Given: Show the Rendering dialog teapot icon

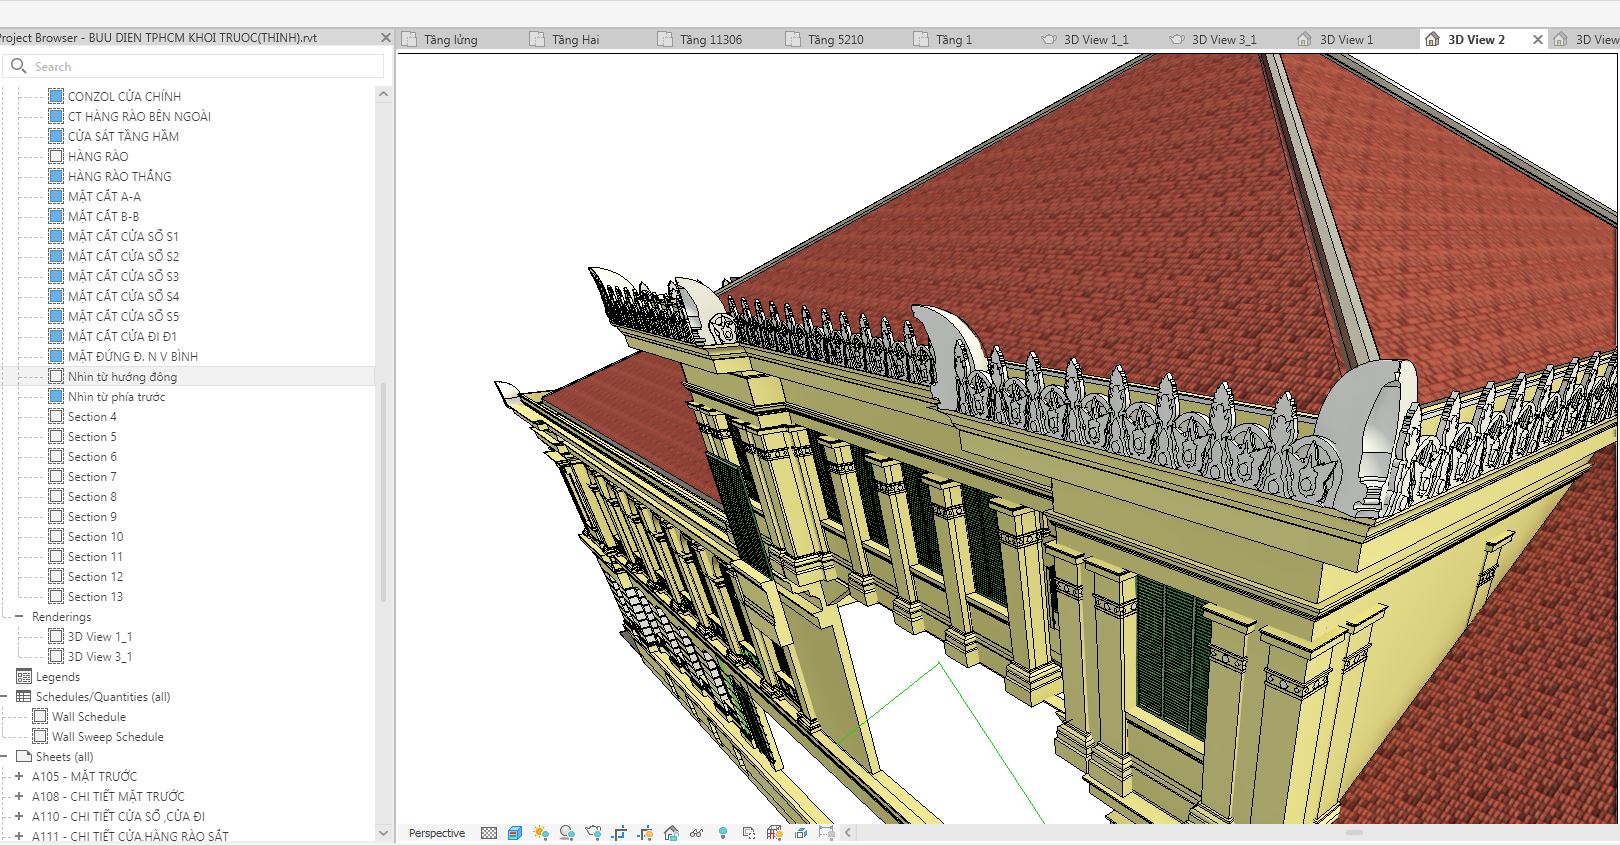Looking at the screenshot, I should tap(593, 833).
